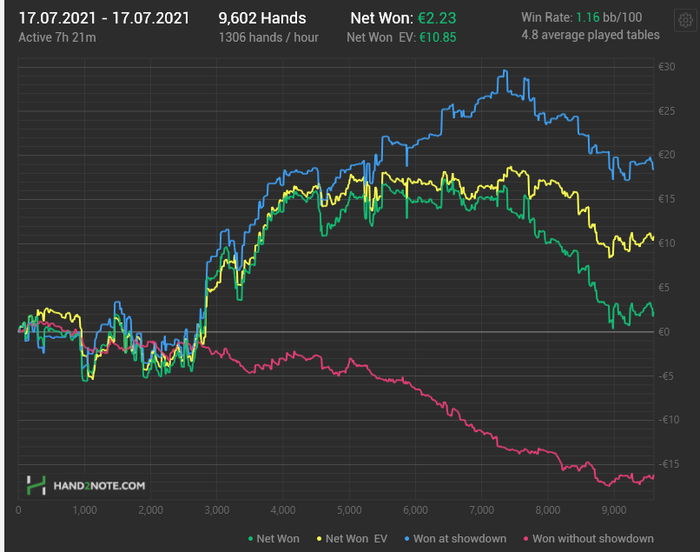700x552 pixels.
Task: Toggle the Won without showdown legend entry
Action: click(x=588, y=539)
